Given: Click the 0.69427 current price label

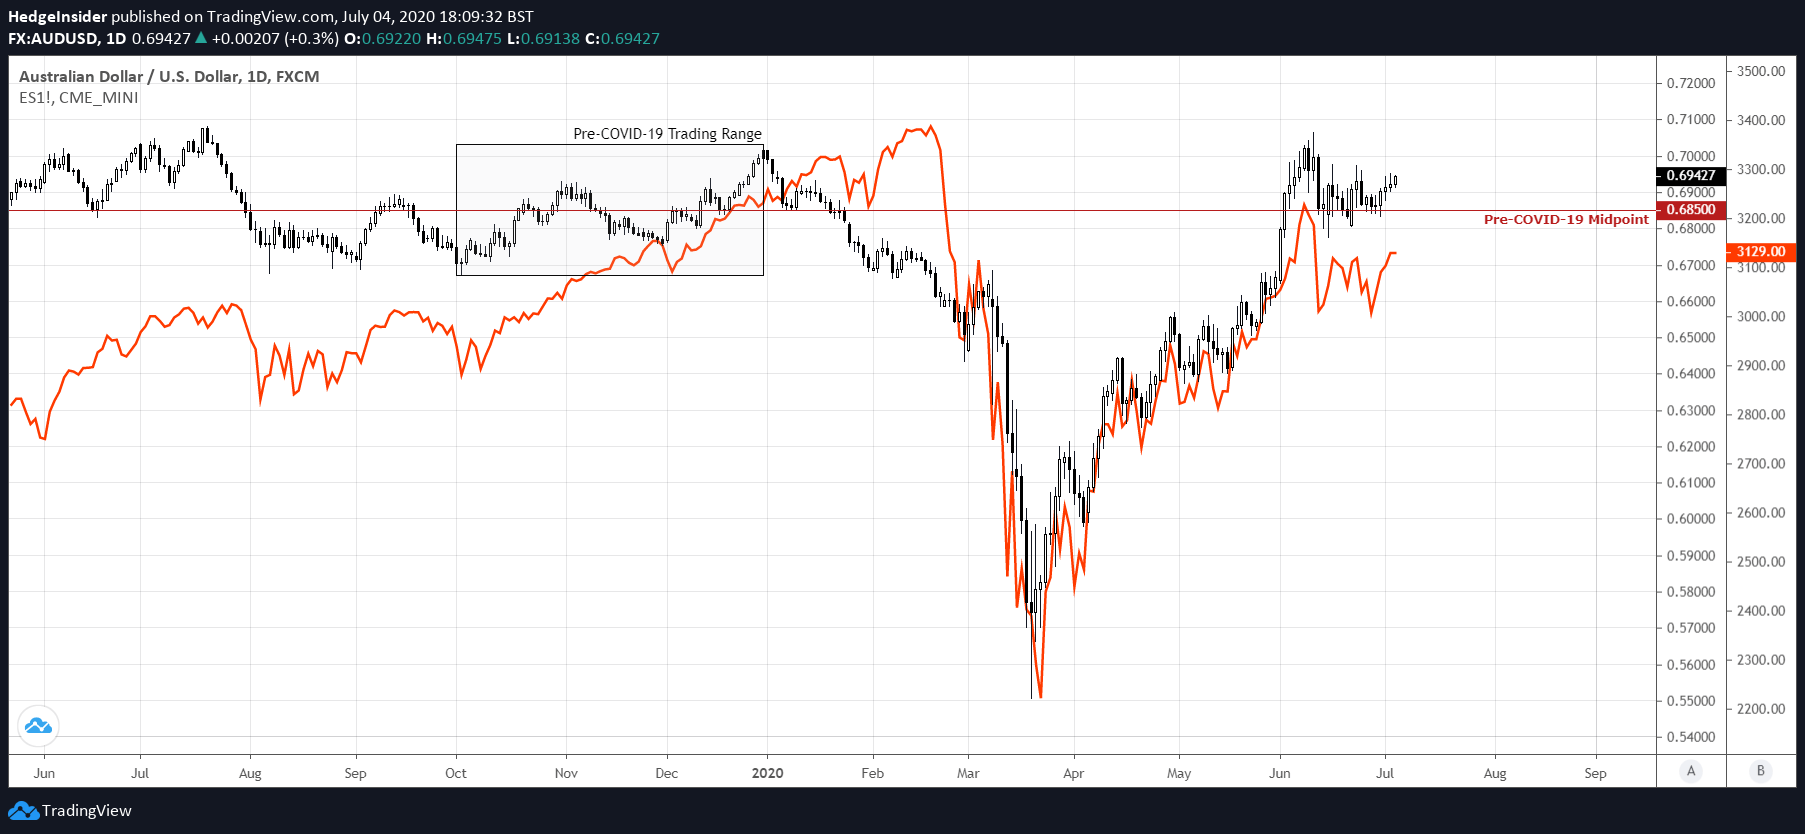Looking at the screenshot, I should (1691, 175).
